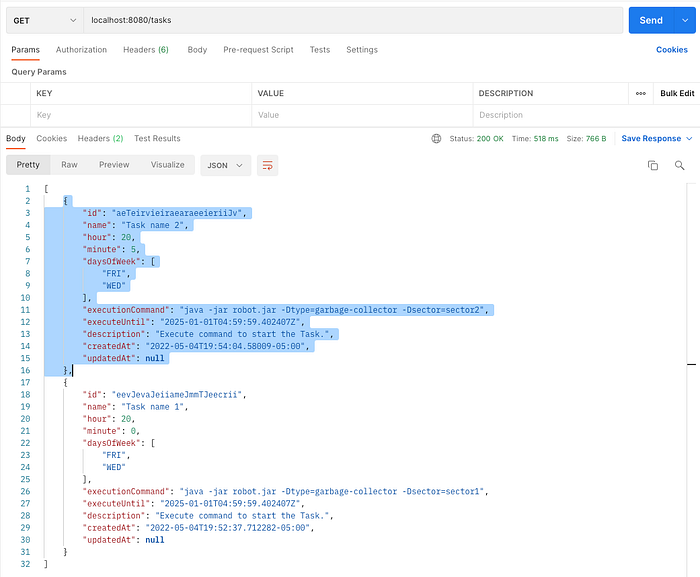Screen dimensions: 700x577
Task: Toggle line wrap icon in response toolbar
Action: coord(267,165)
